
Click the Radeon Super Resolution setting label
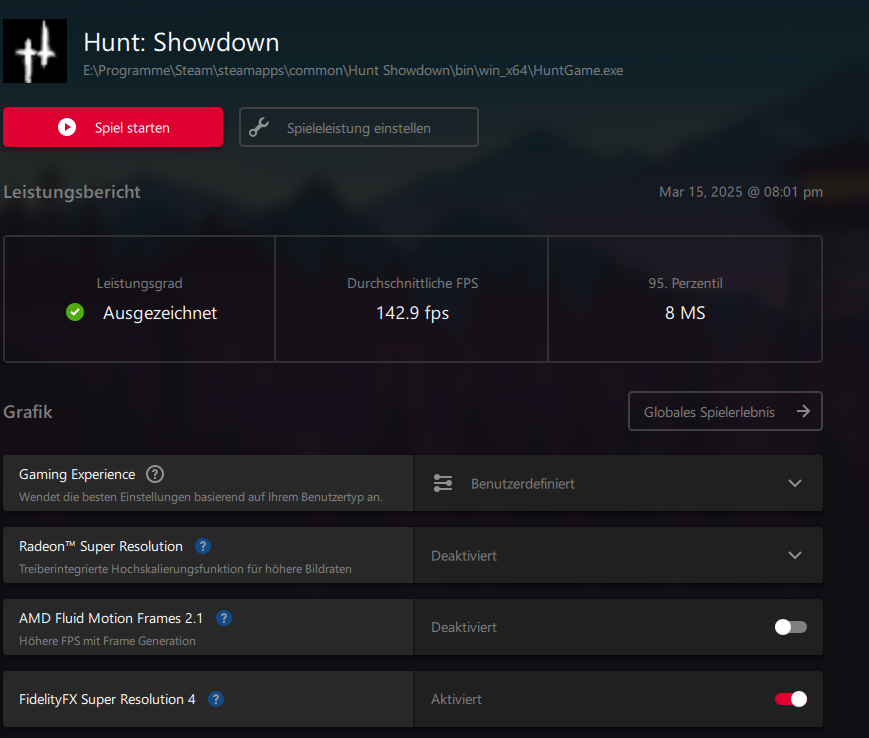101,546
